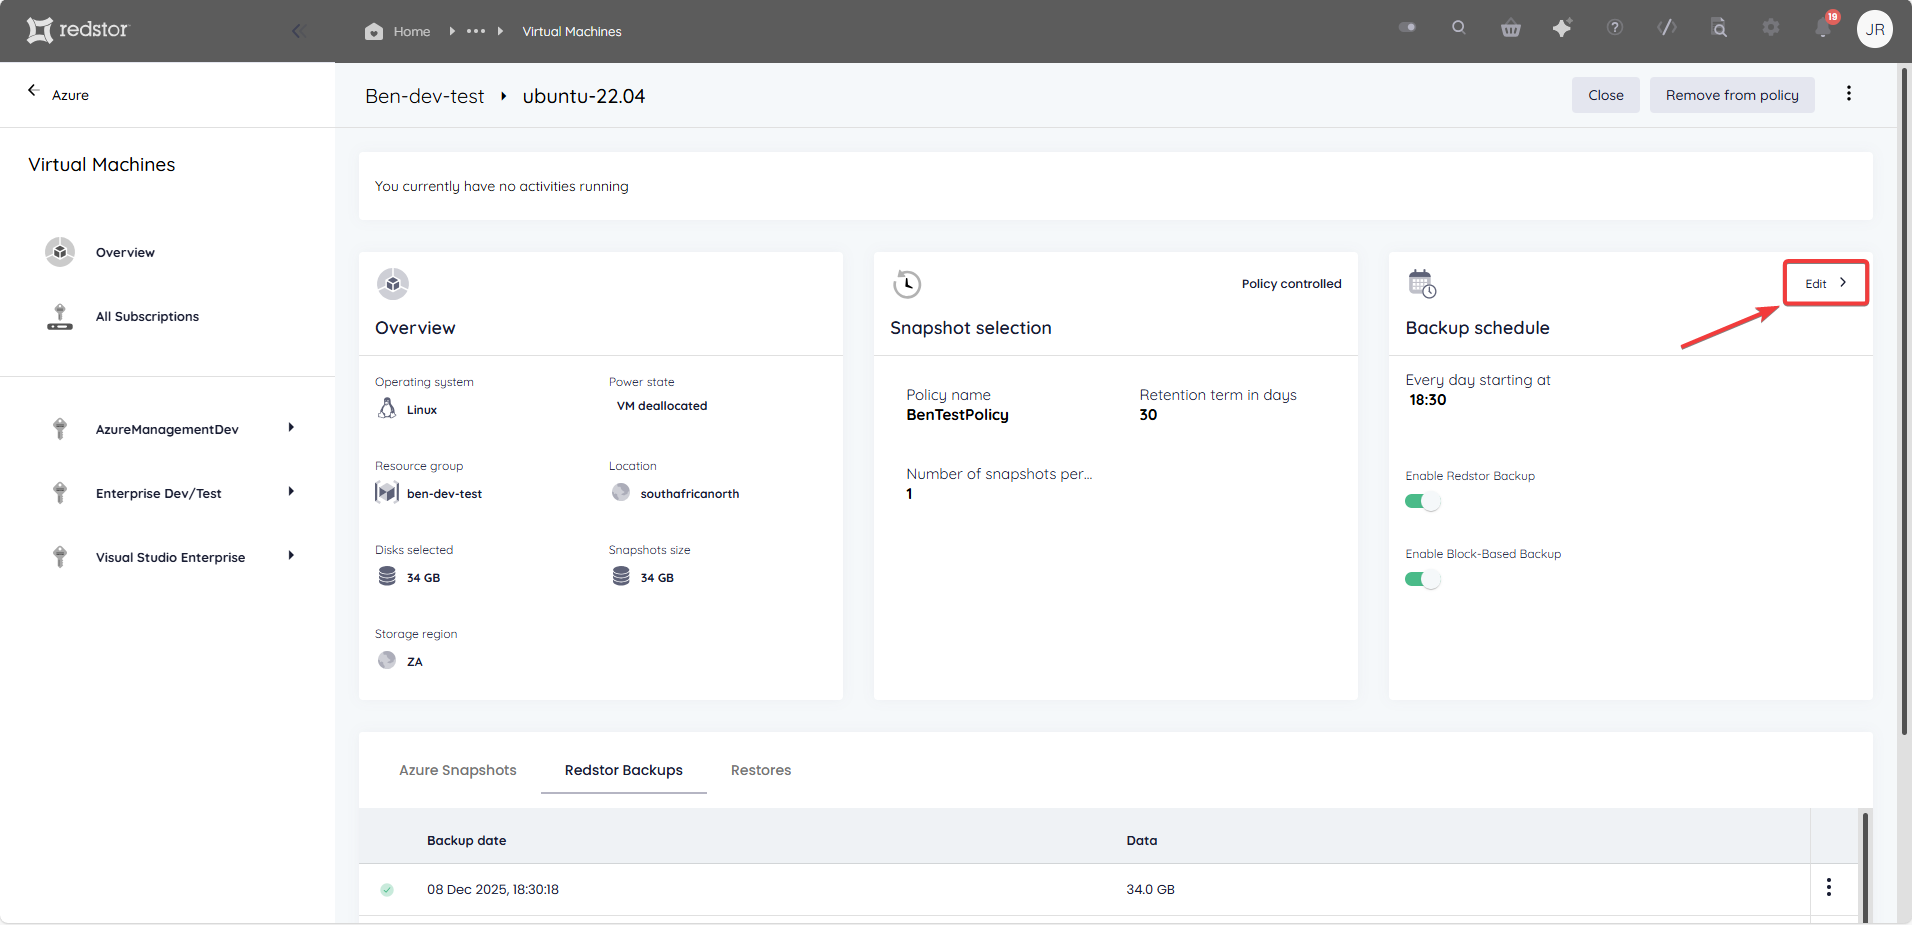Screen dimensions: 1912x925
Task: Open breadcrumb ellipsis menu
Action: [x=476, y=31]
